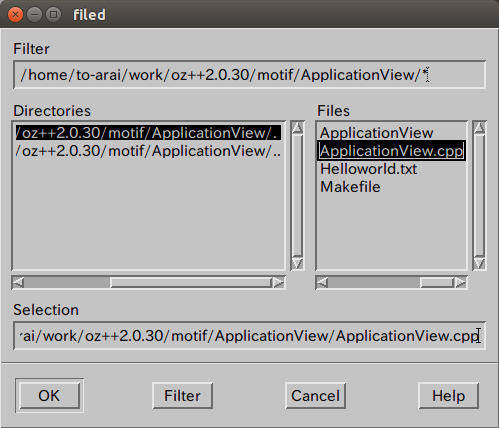This screenshot has width=499, height=428.
Task: Click the Selection path text field
Action: tap(249, 336)
